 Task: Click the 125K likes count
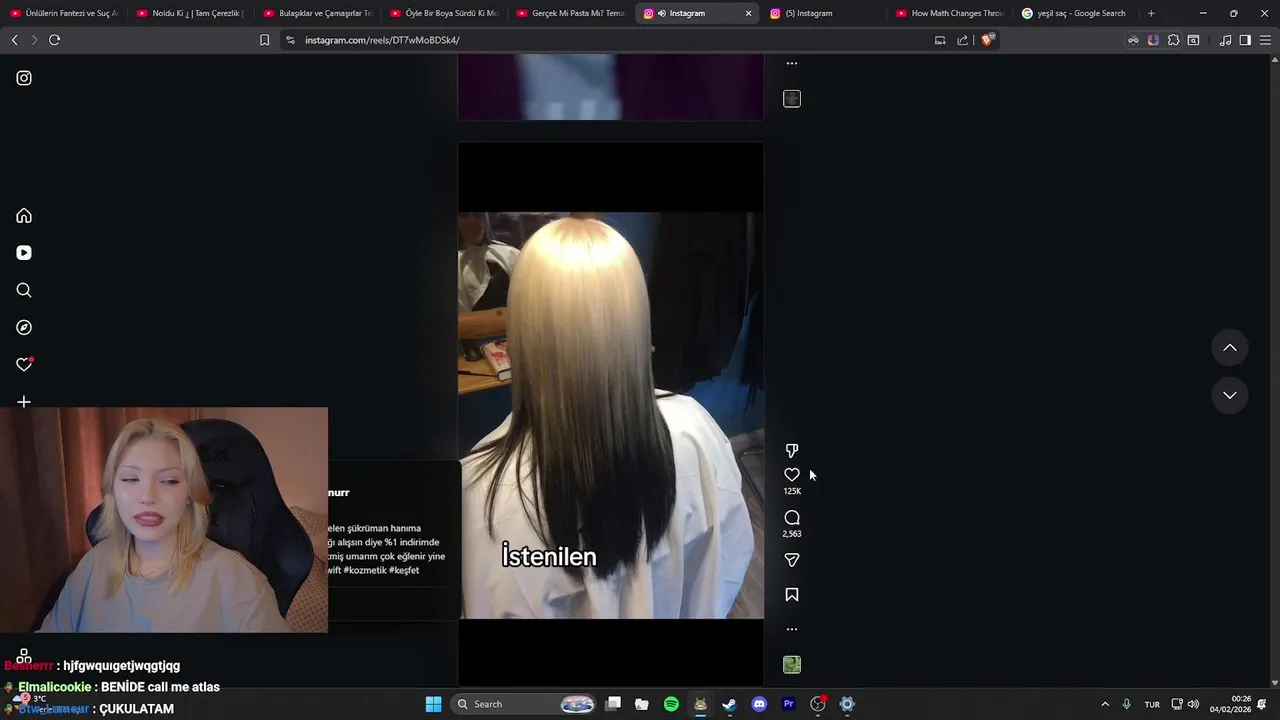(792, 492)
